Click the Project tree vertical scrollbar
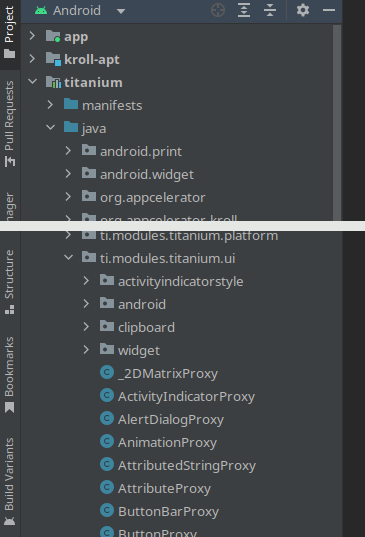The width and height of the screenshot is (365, 537). pos(337,123)
